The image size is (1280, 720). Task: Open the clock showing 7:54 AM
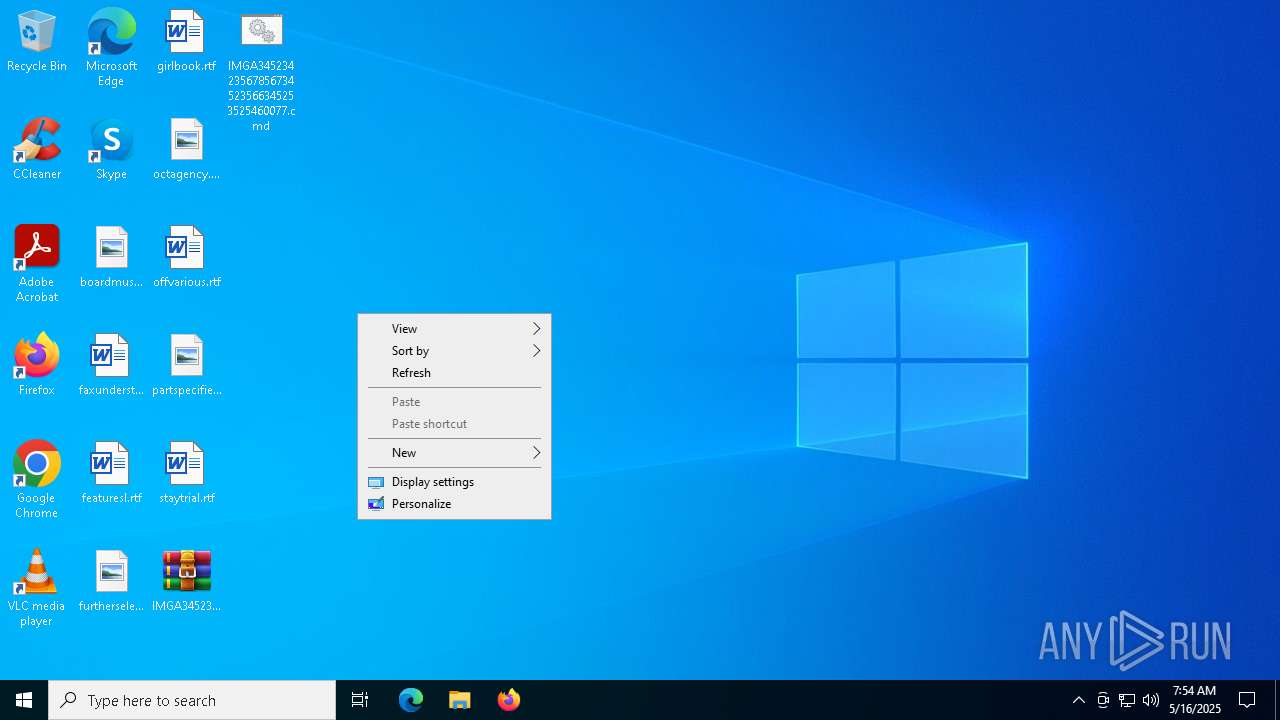tap(1195, 700)
